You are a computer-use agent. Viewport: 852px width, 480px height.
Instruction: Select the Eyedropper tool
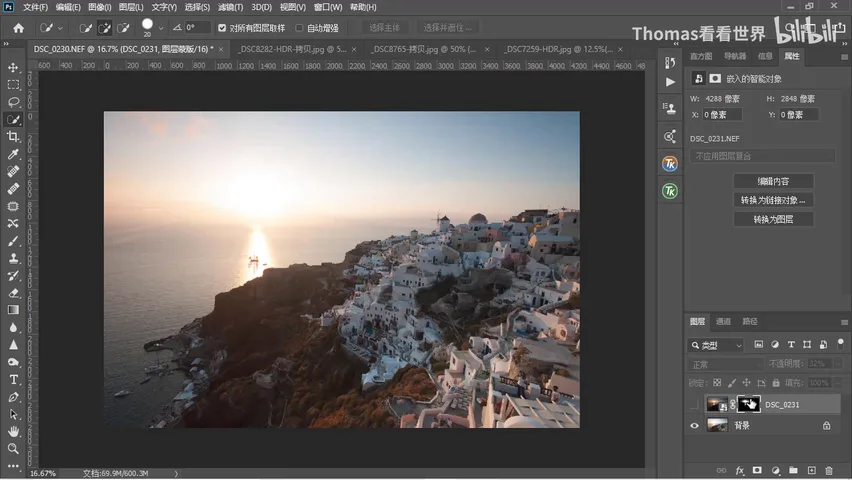click(x=13, y=154)
